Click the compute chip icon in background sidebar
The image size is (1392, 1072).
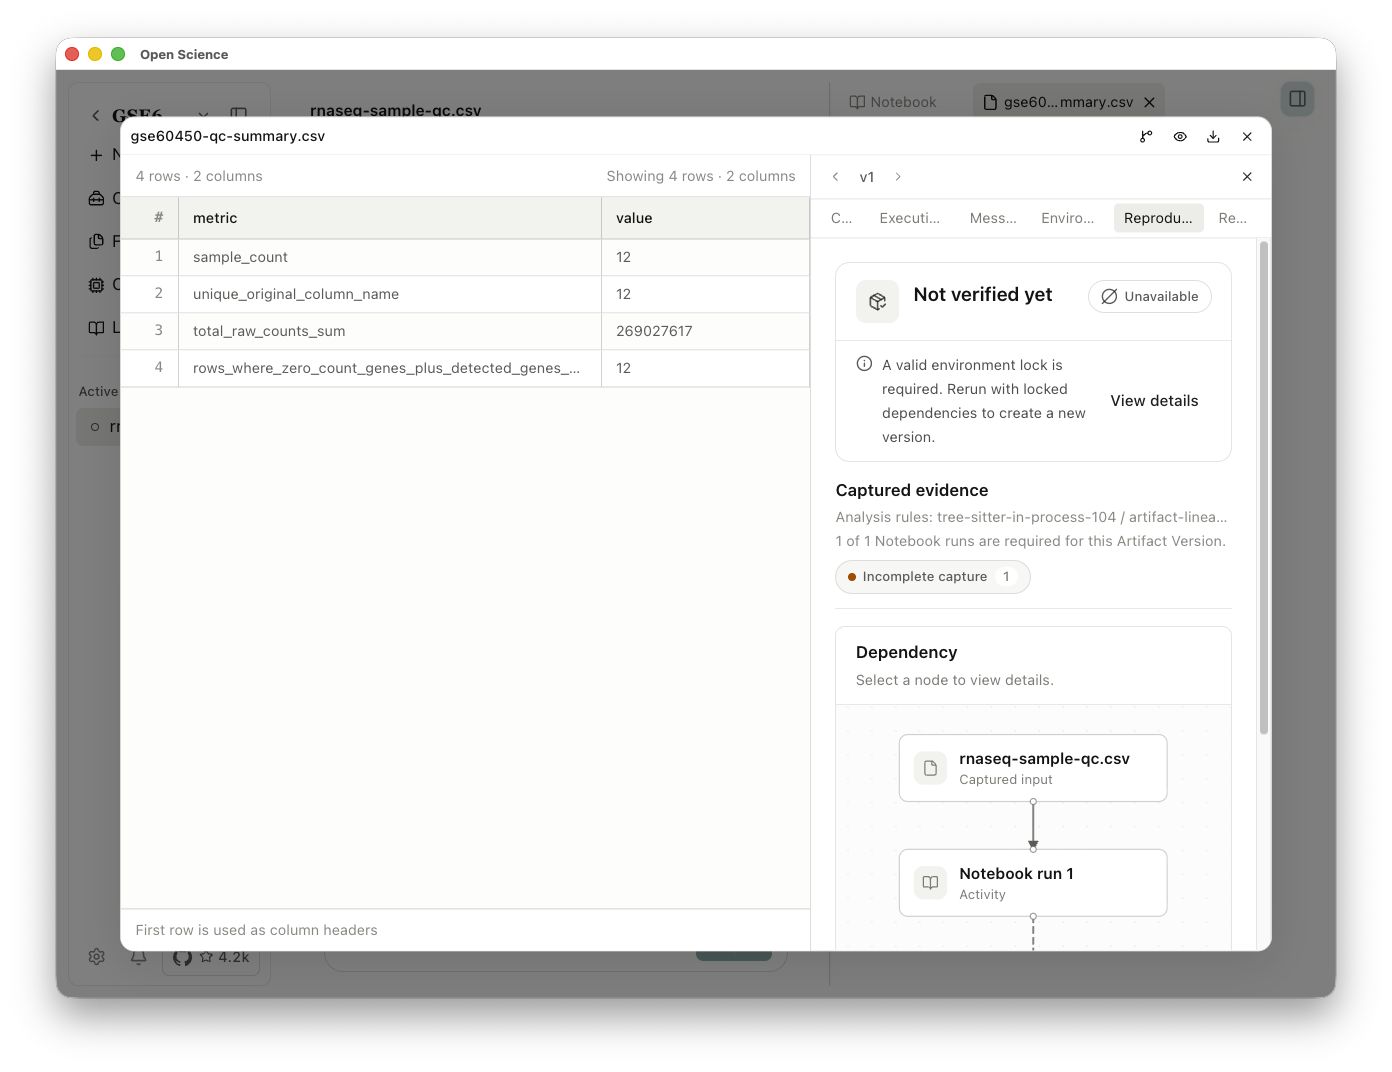pyautogui.click(x=96, y=285)
